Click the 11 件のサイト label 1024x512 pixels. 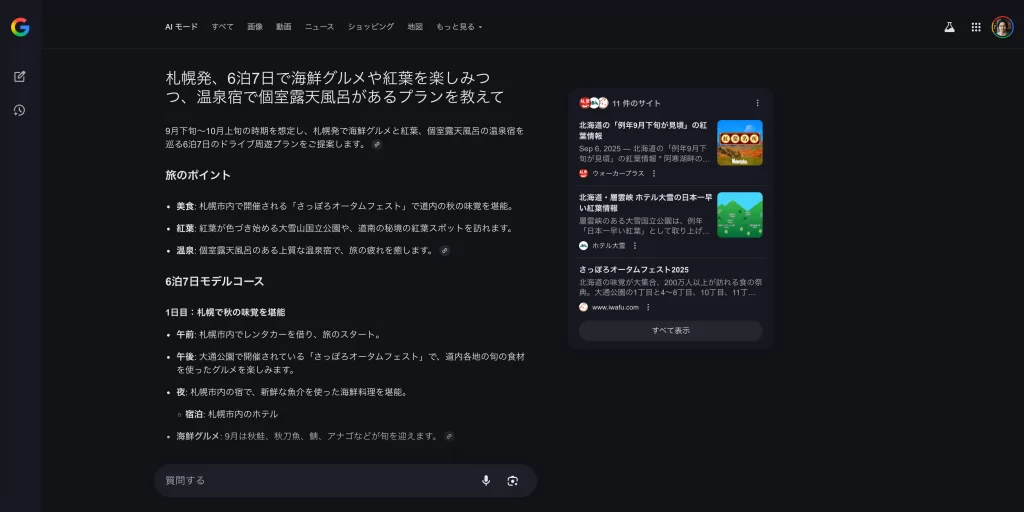coord(636,103)
